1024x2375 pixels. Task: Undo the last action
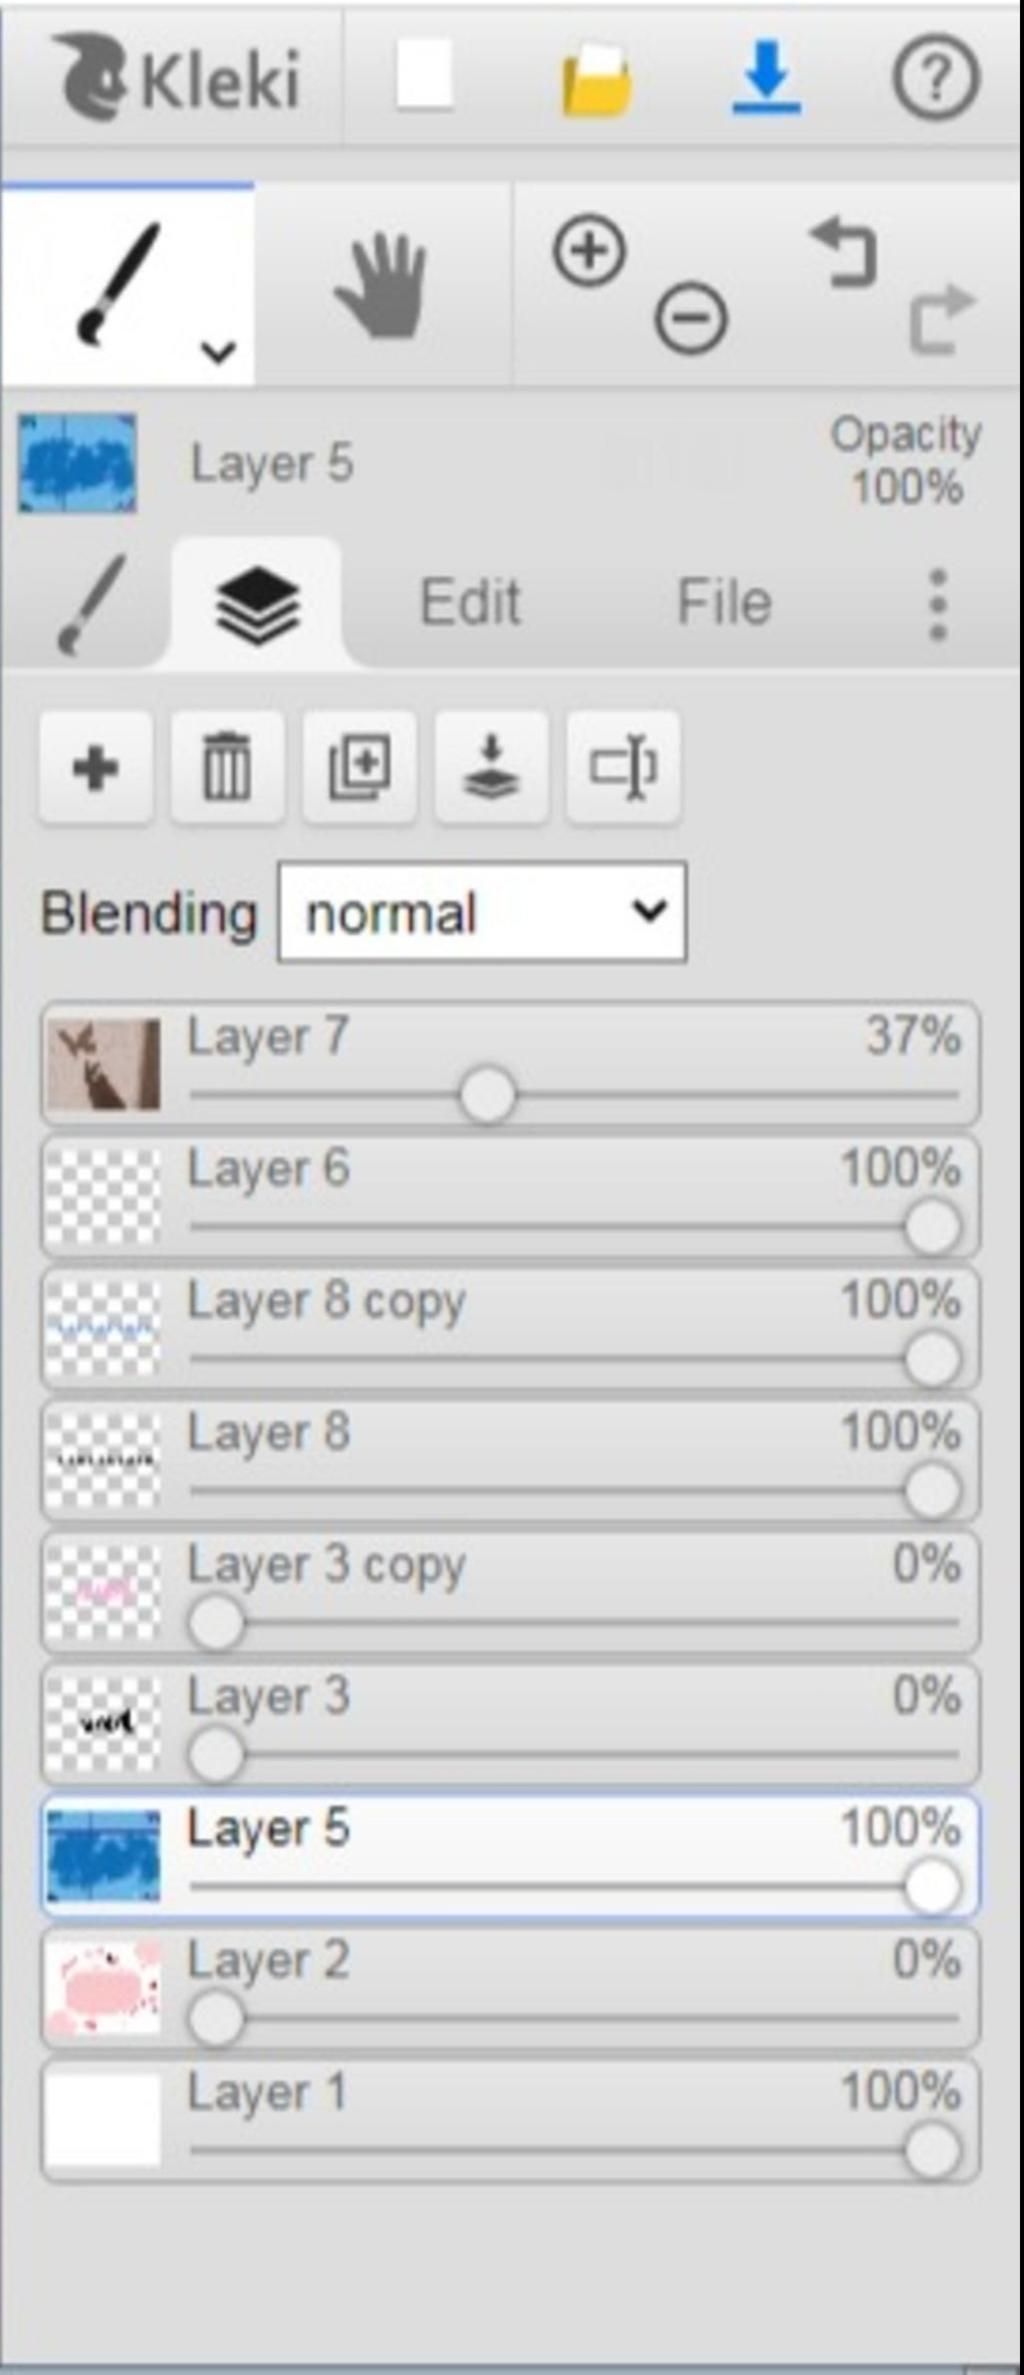coord(845,252)
